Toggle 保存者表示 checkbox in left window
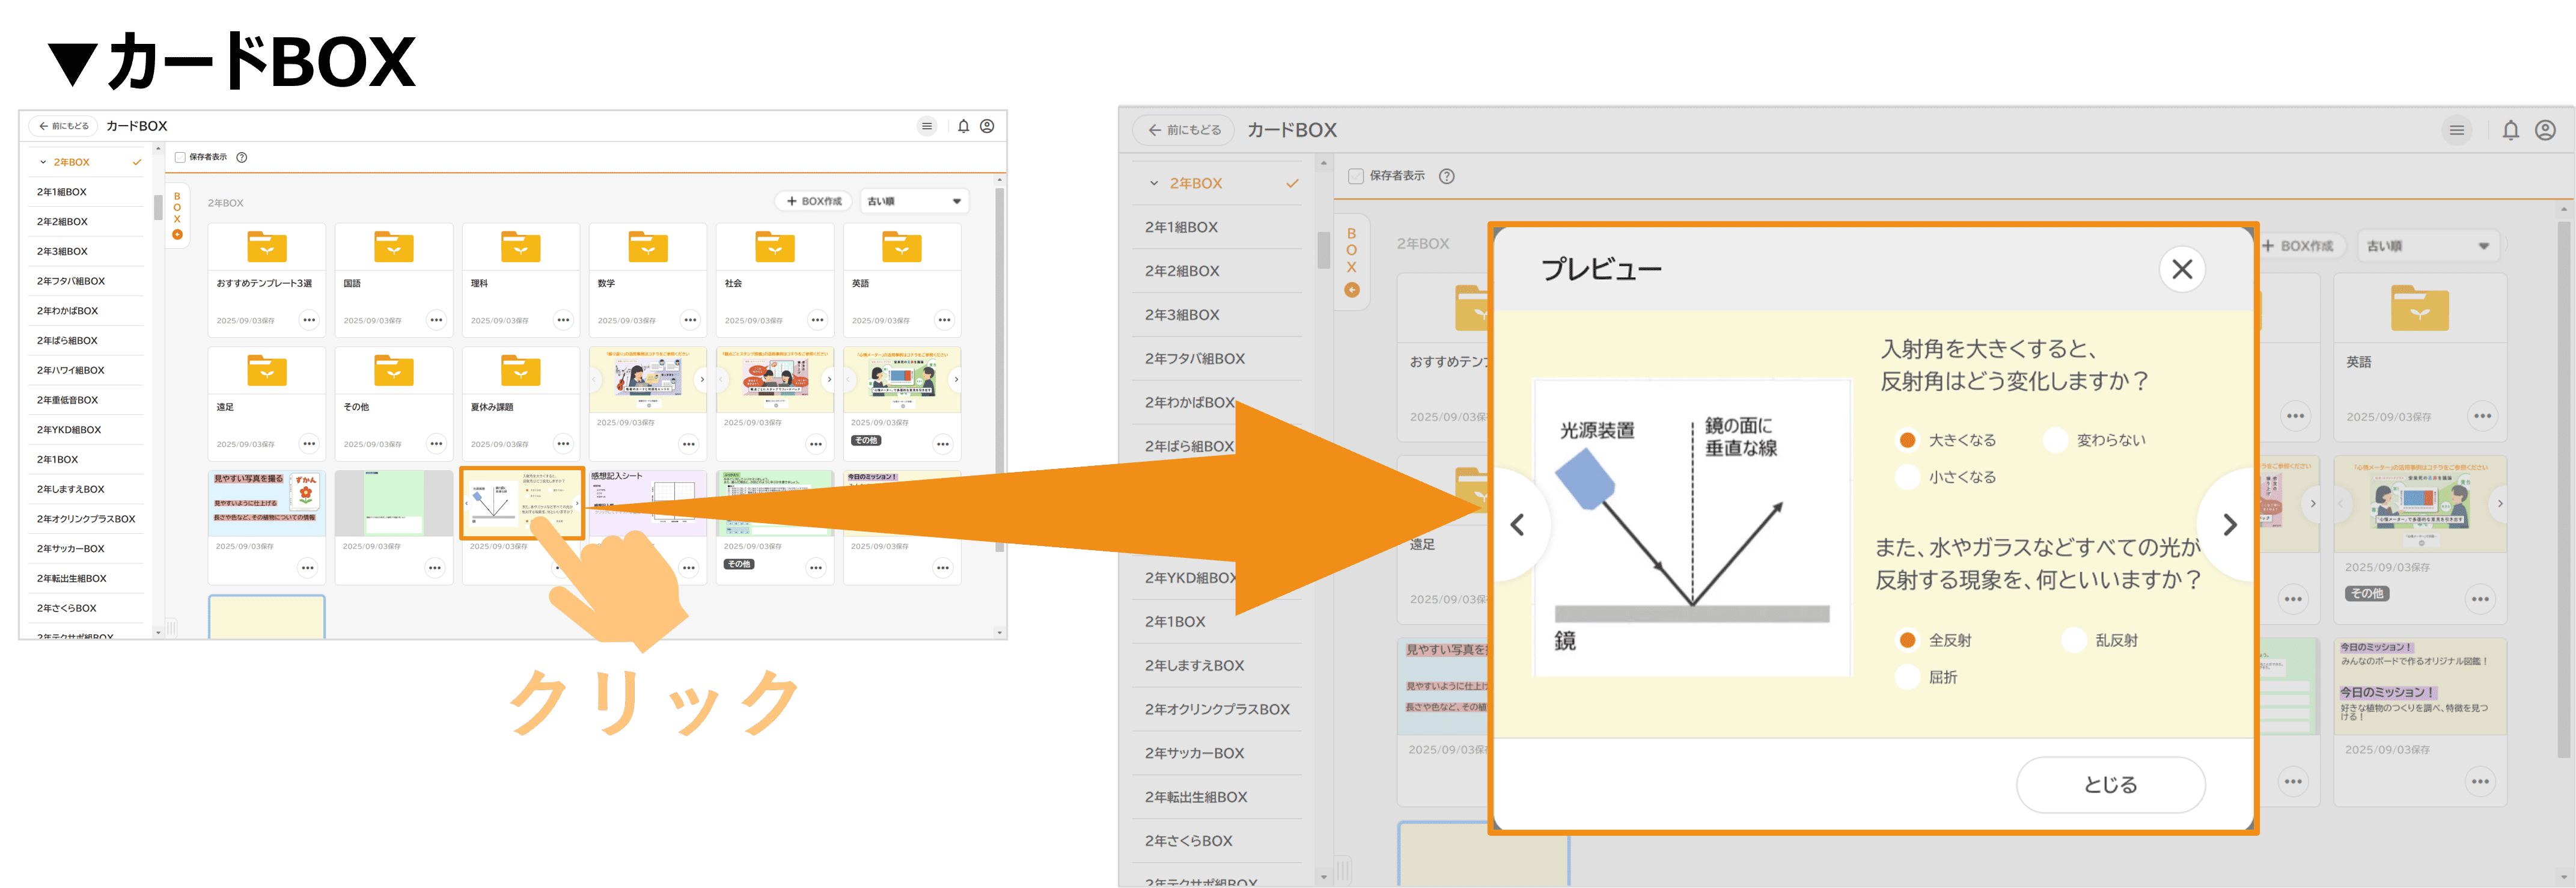2576x888 pixels. click(x=180, y=157)
